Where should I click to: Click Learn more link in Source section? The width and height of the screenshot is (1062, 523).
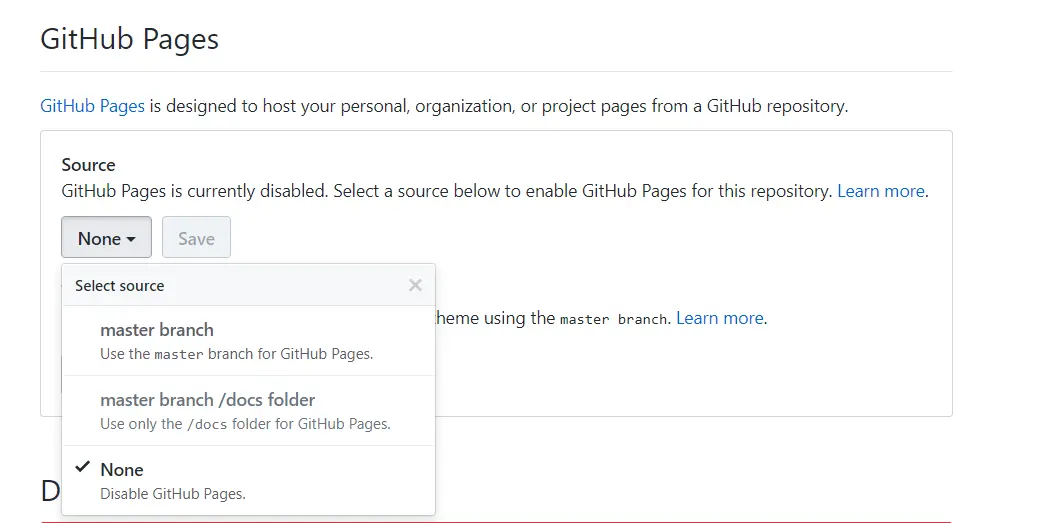tap(880, 191)
